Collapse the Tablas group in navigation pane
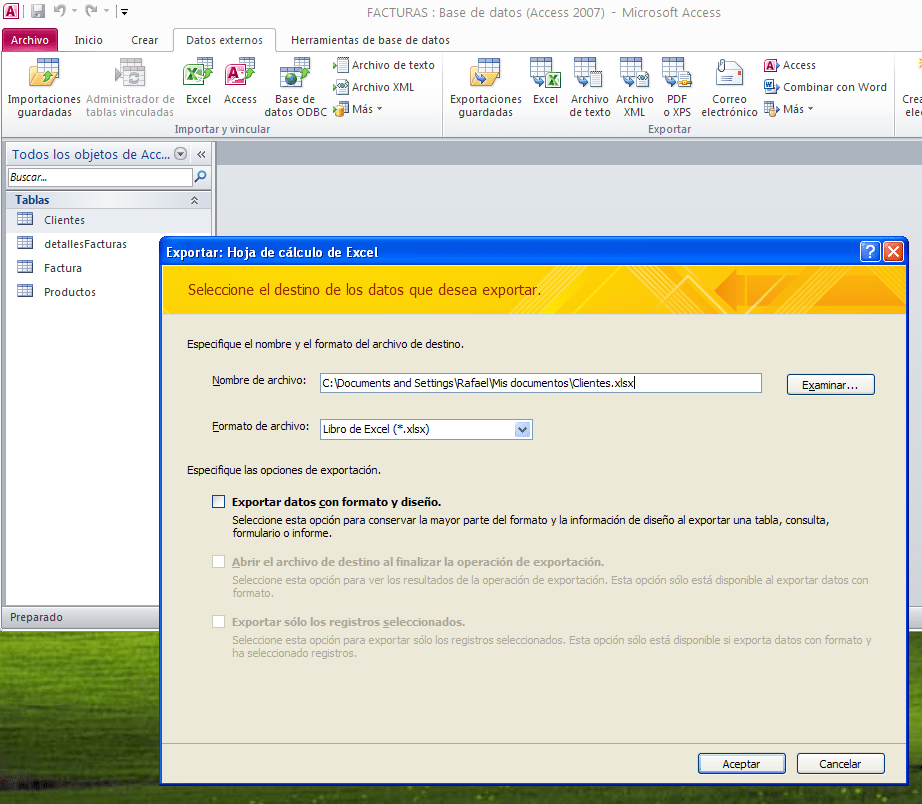The width and height of the screenshot is (922, 804). coord(194,200)
